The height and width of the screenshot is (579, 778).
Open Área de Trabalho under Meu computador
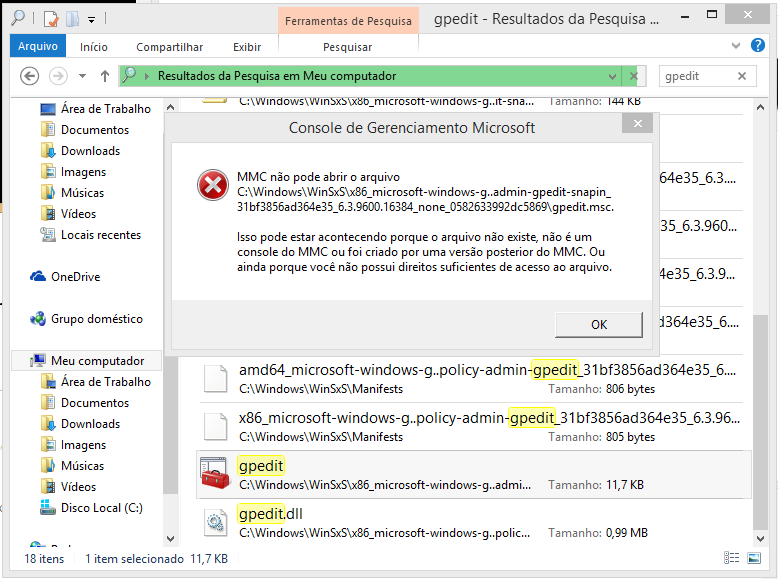pos(106,382)
